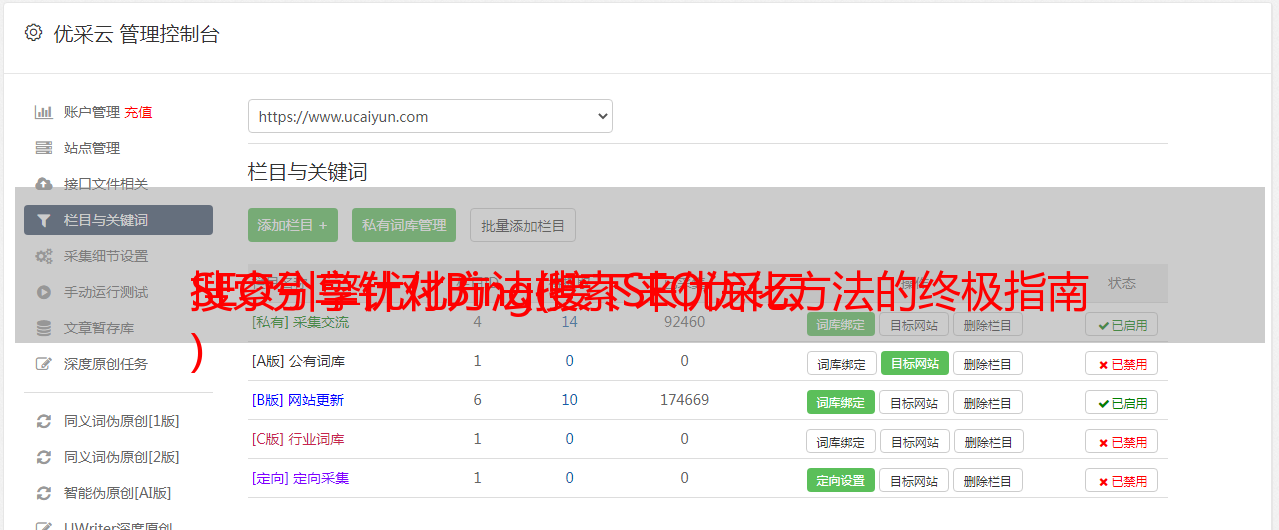Click the play icon for 手动运行测试
The height and width of the screenshot is (530, 1279).
click(43, 292)
